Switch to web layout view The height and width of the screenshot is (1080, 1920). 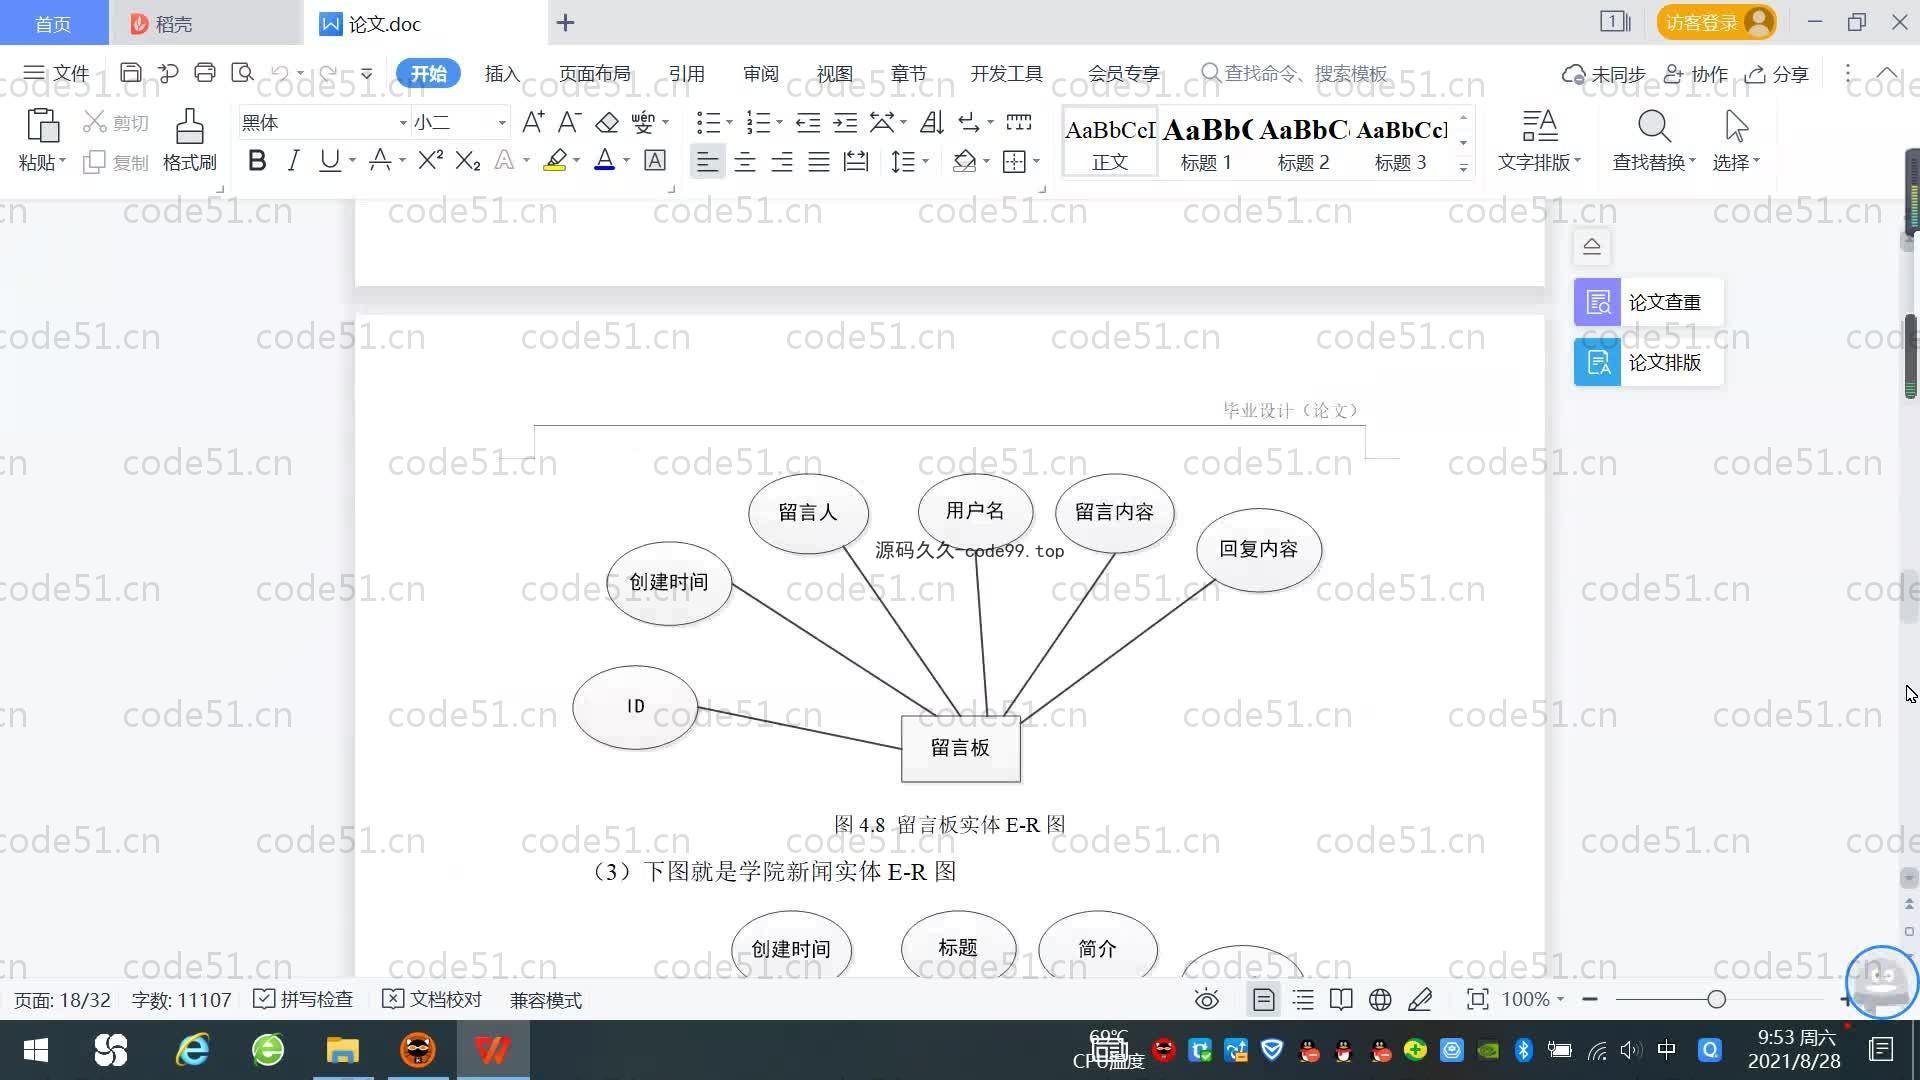point(1380,999)
